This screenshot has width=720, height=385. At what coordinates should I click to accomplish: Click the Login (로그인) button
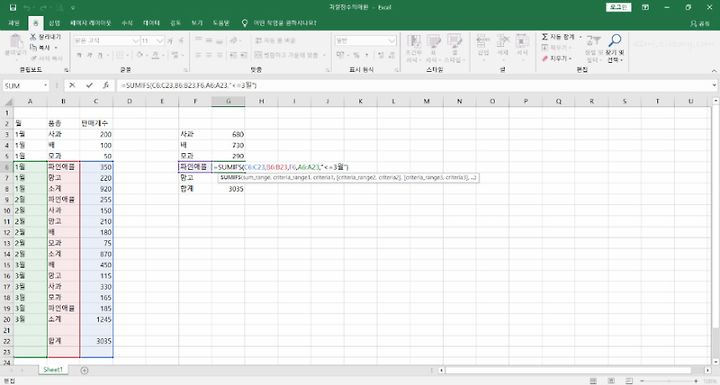[618, 7]
